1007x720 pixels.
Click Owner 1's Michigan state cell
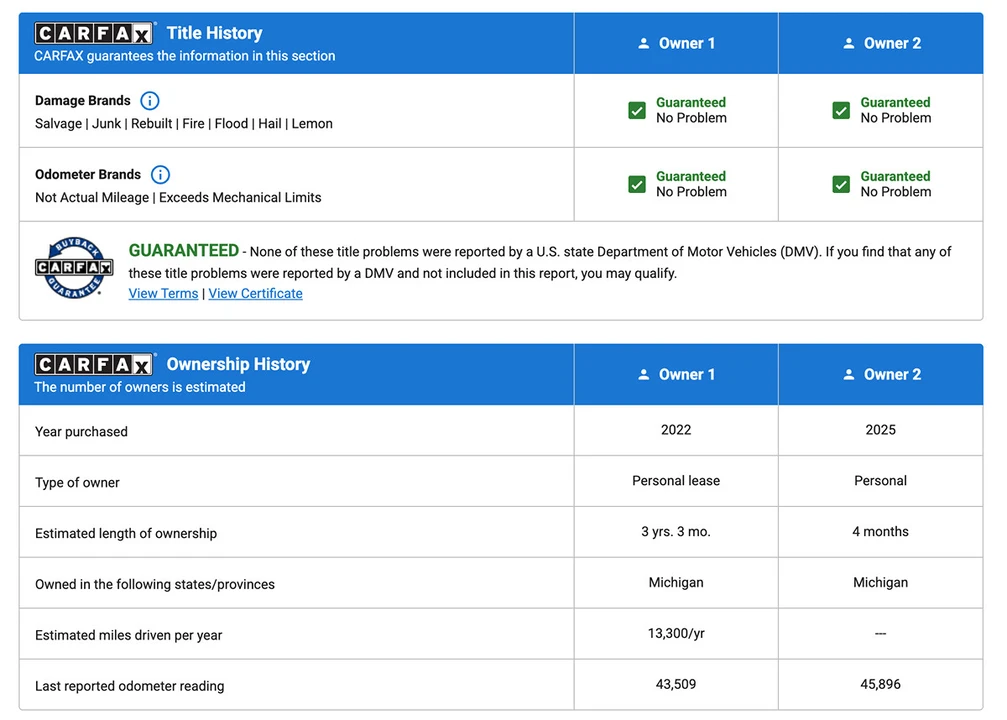click(x=676, y=583)
